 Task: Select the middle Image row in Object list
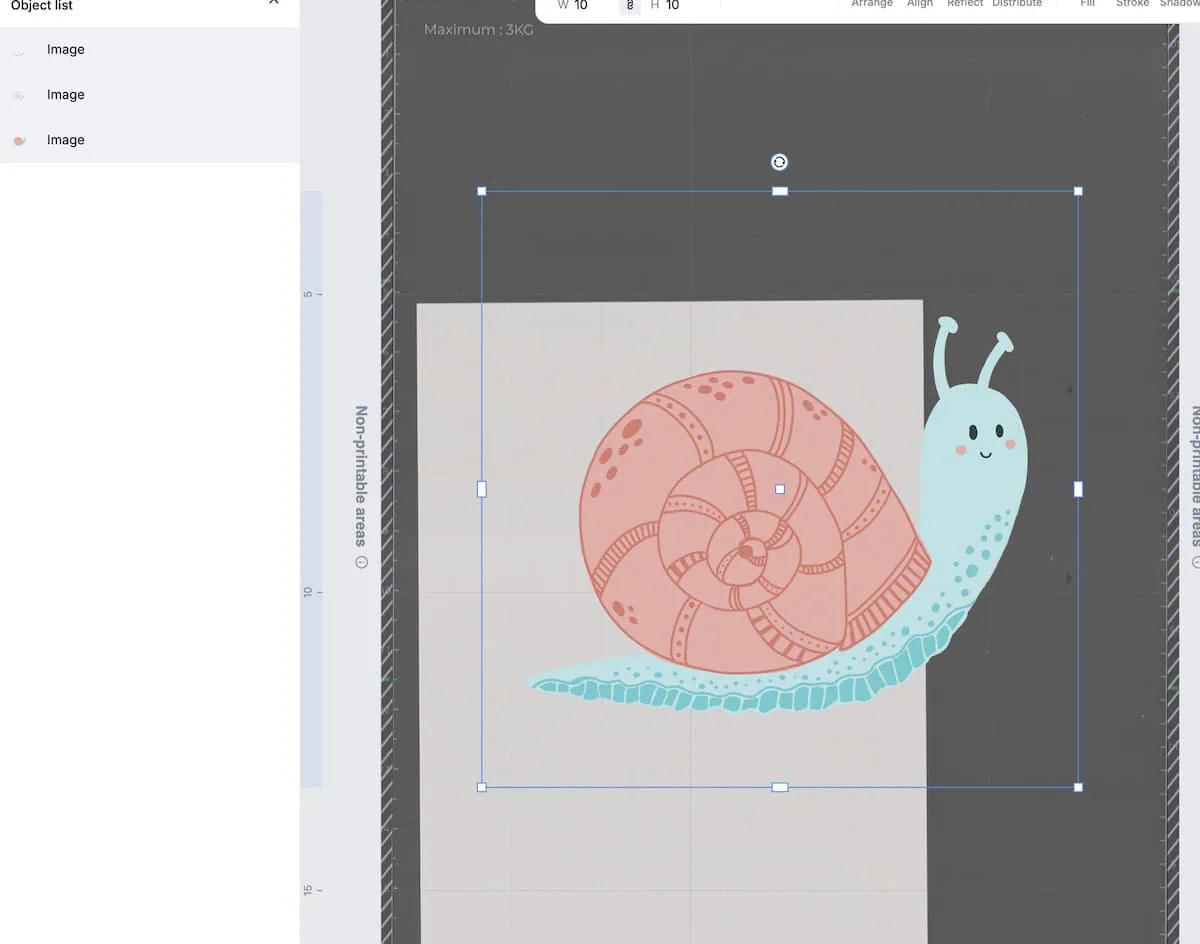pos(150,95)
